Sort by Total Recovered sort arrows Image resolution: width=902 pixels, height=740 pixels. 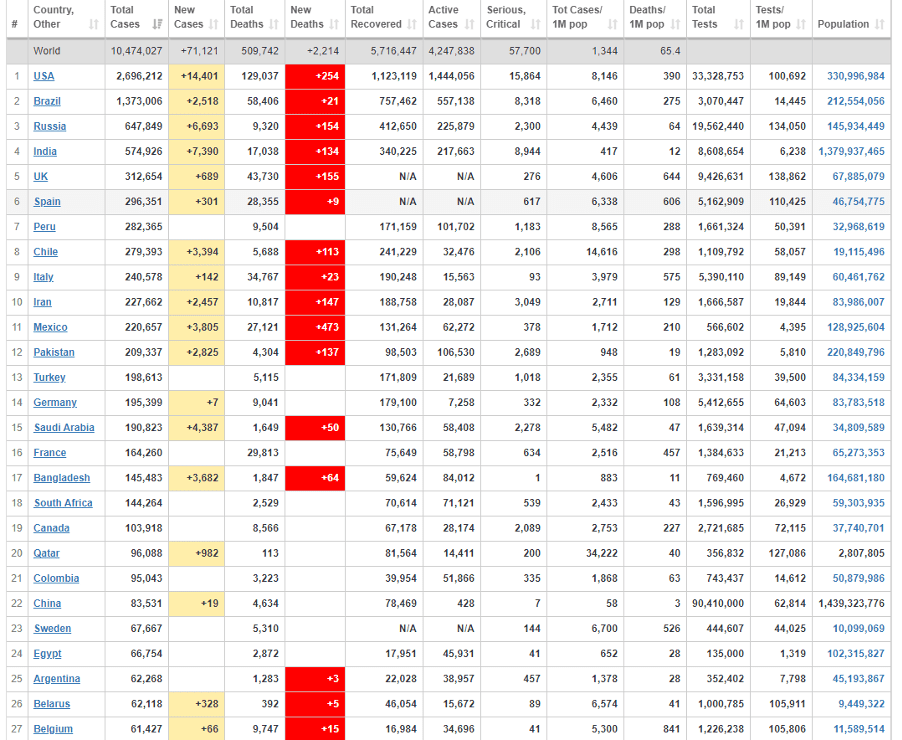coord(412,25)
